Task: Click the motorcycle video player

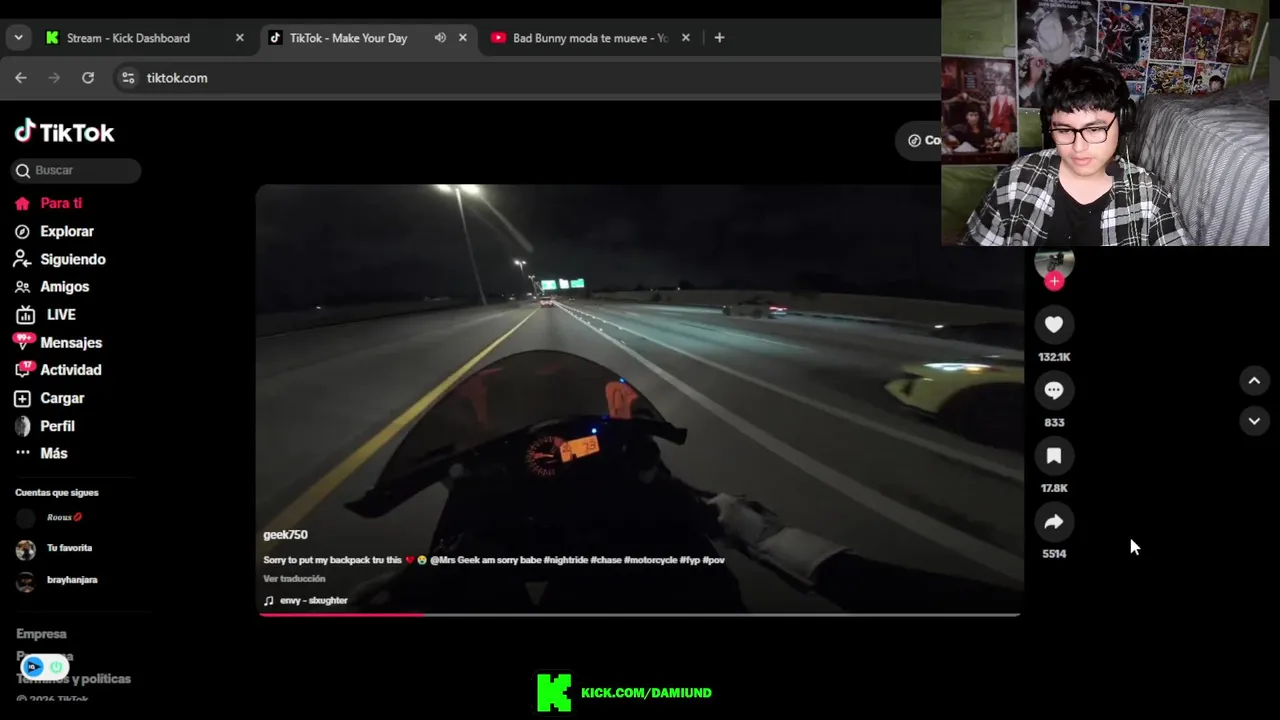Action: click(640, 398)
